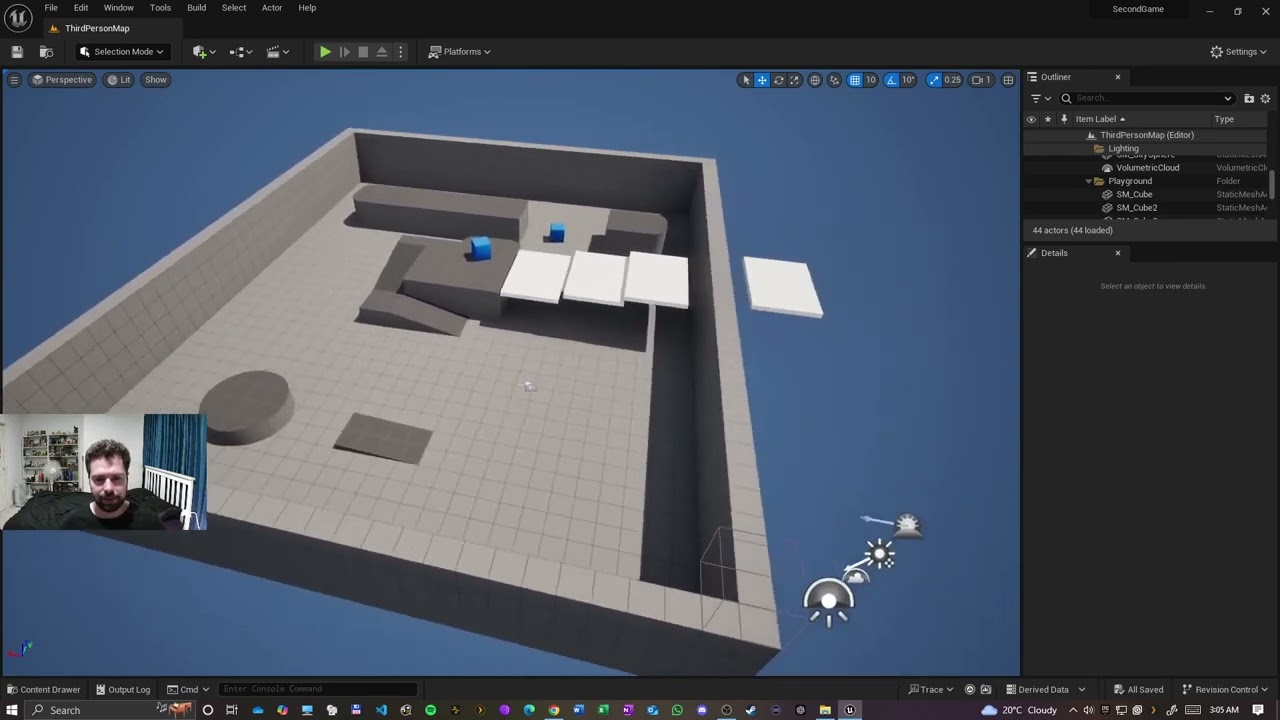Collapse the Playground folder arrow
This screenshot has height=720, width=1280.
point(1089,182)
